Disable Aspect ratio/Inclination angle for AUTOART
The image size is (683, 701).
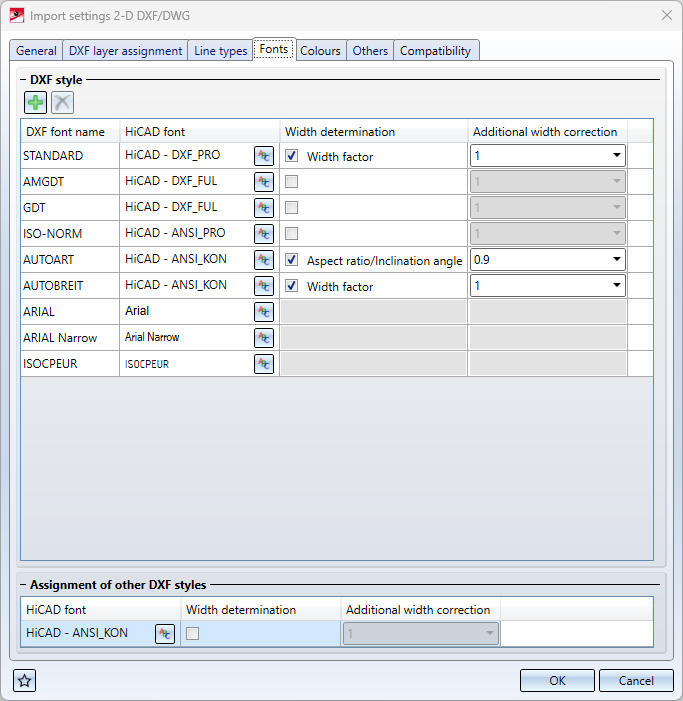pyautogui.click(x=292, y=260)
